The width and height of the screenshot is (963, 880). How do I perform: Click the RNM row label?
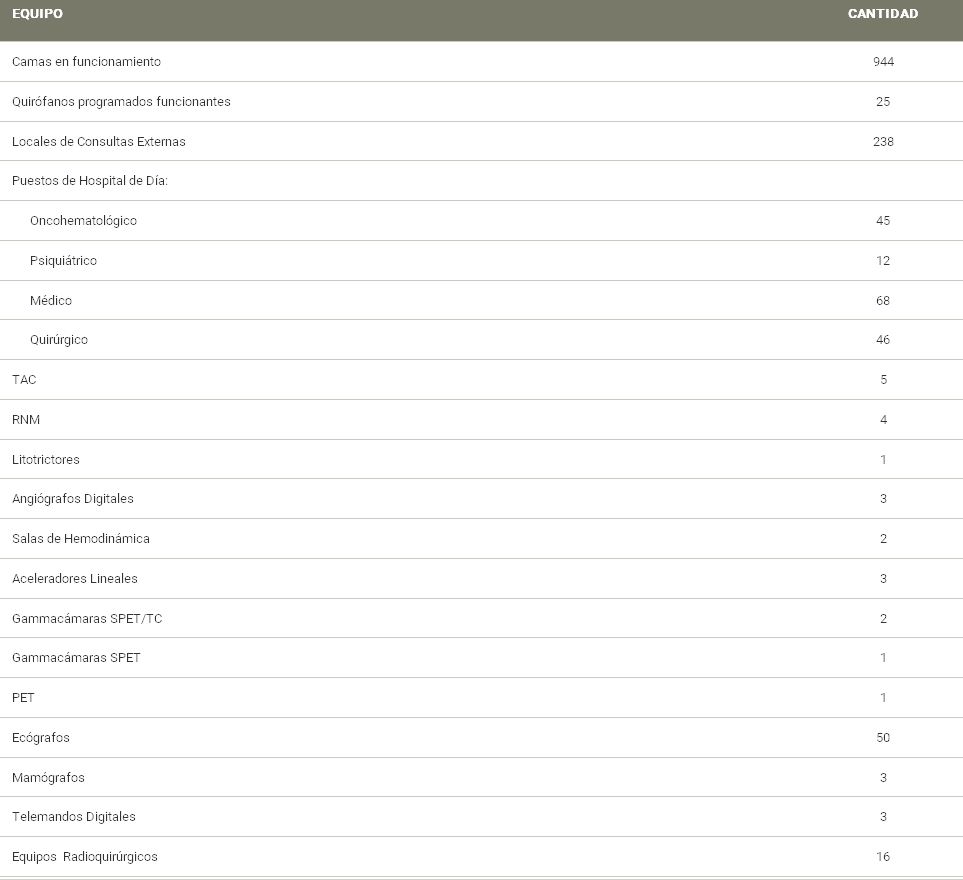tap(26, 420)
